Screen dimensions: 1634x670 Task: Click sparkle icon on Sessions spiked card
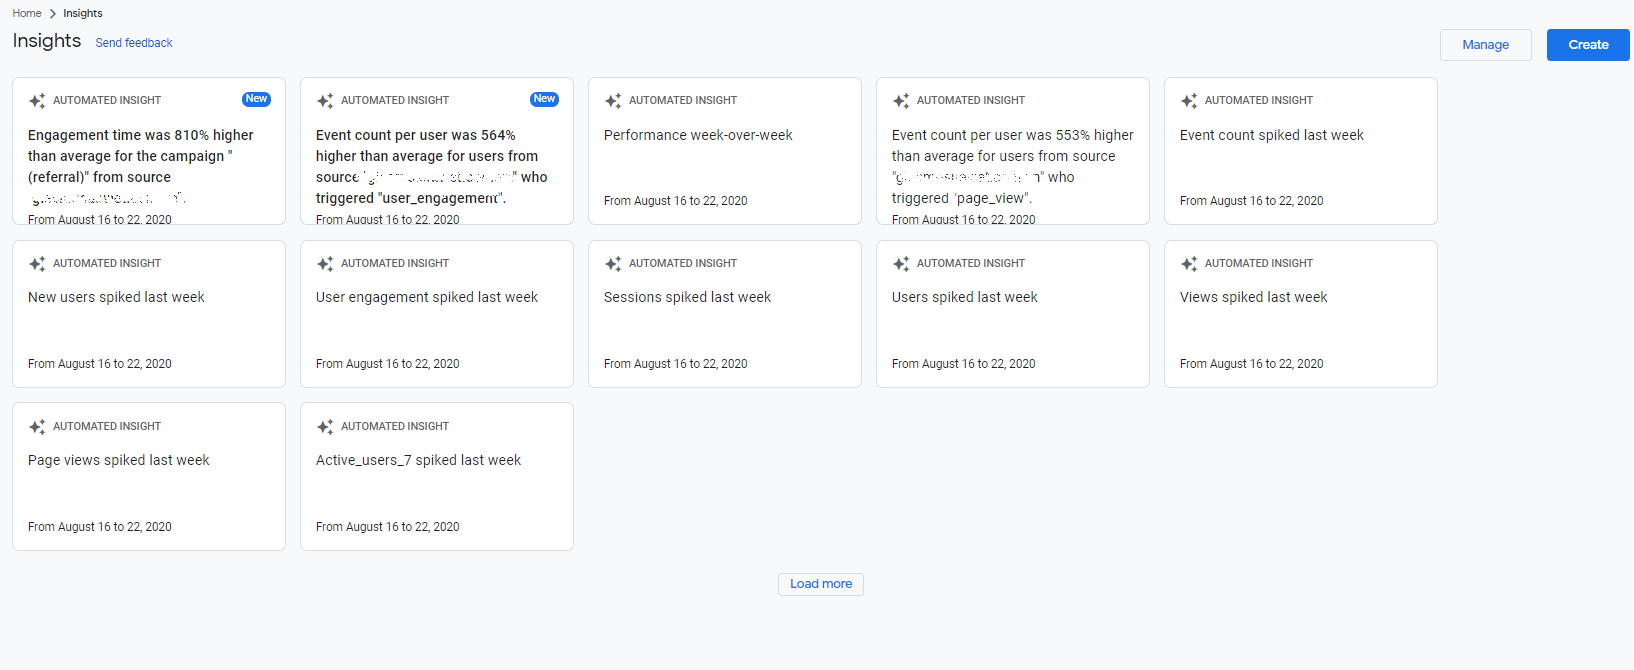click(613, 264)
